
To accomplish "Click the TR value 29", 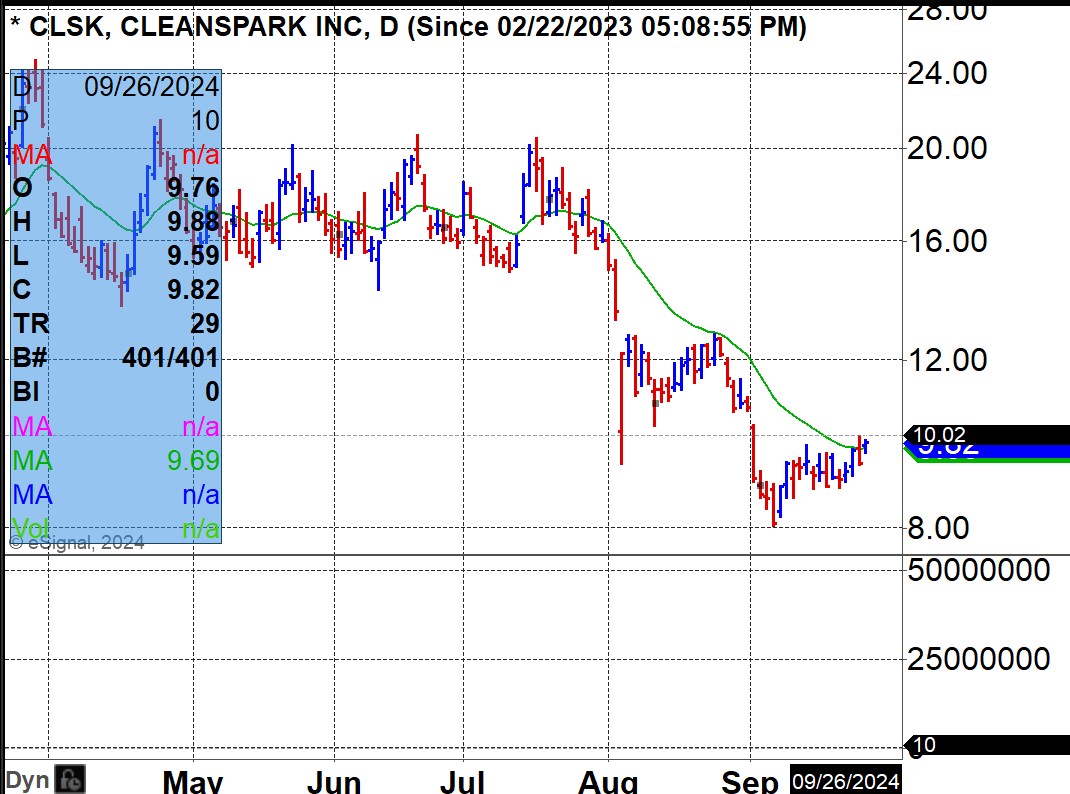I will point(205,324).
